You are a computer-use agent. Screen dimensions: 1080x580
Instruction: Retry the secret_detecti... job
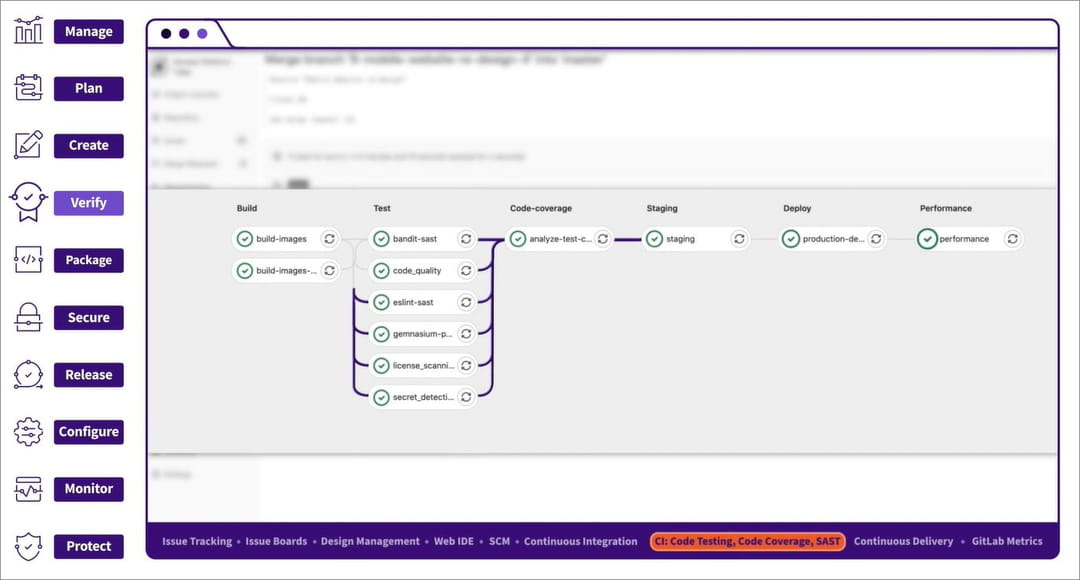pyautogui.click(x=466, y=397)
